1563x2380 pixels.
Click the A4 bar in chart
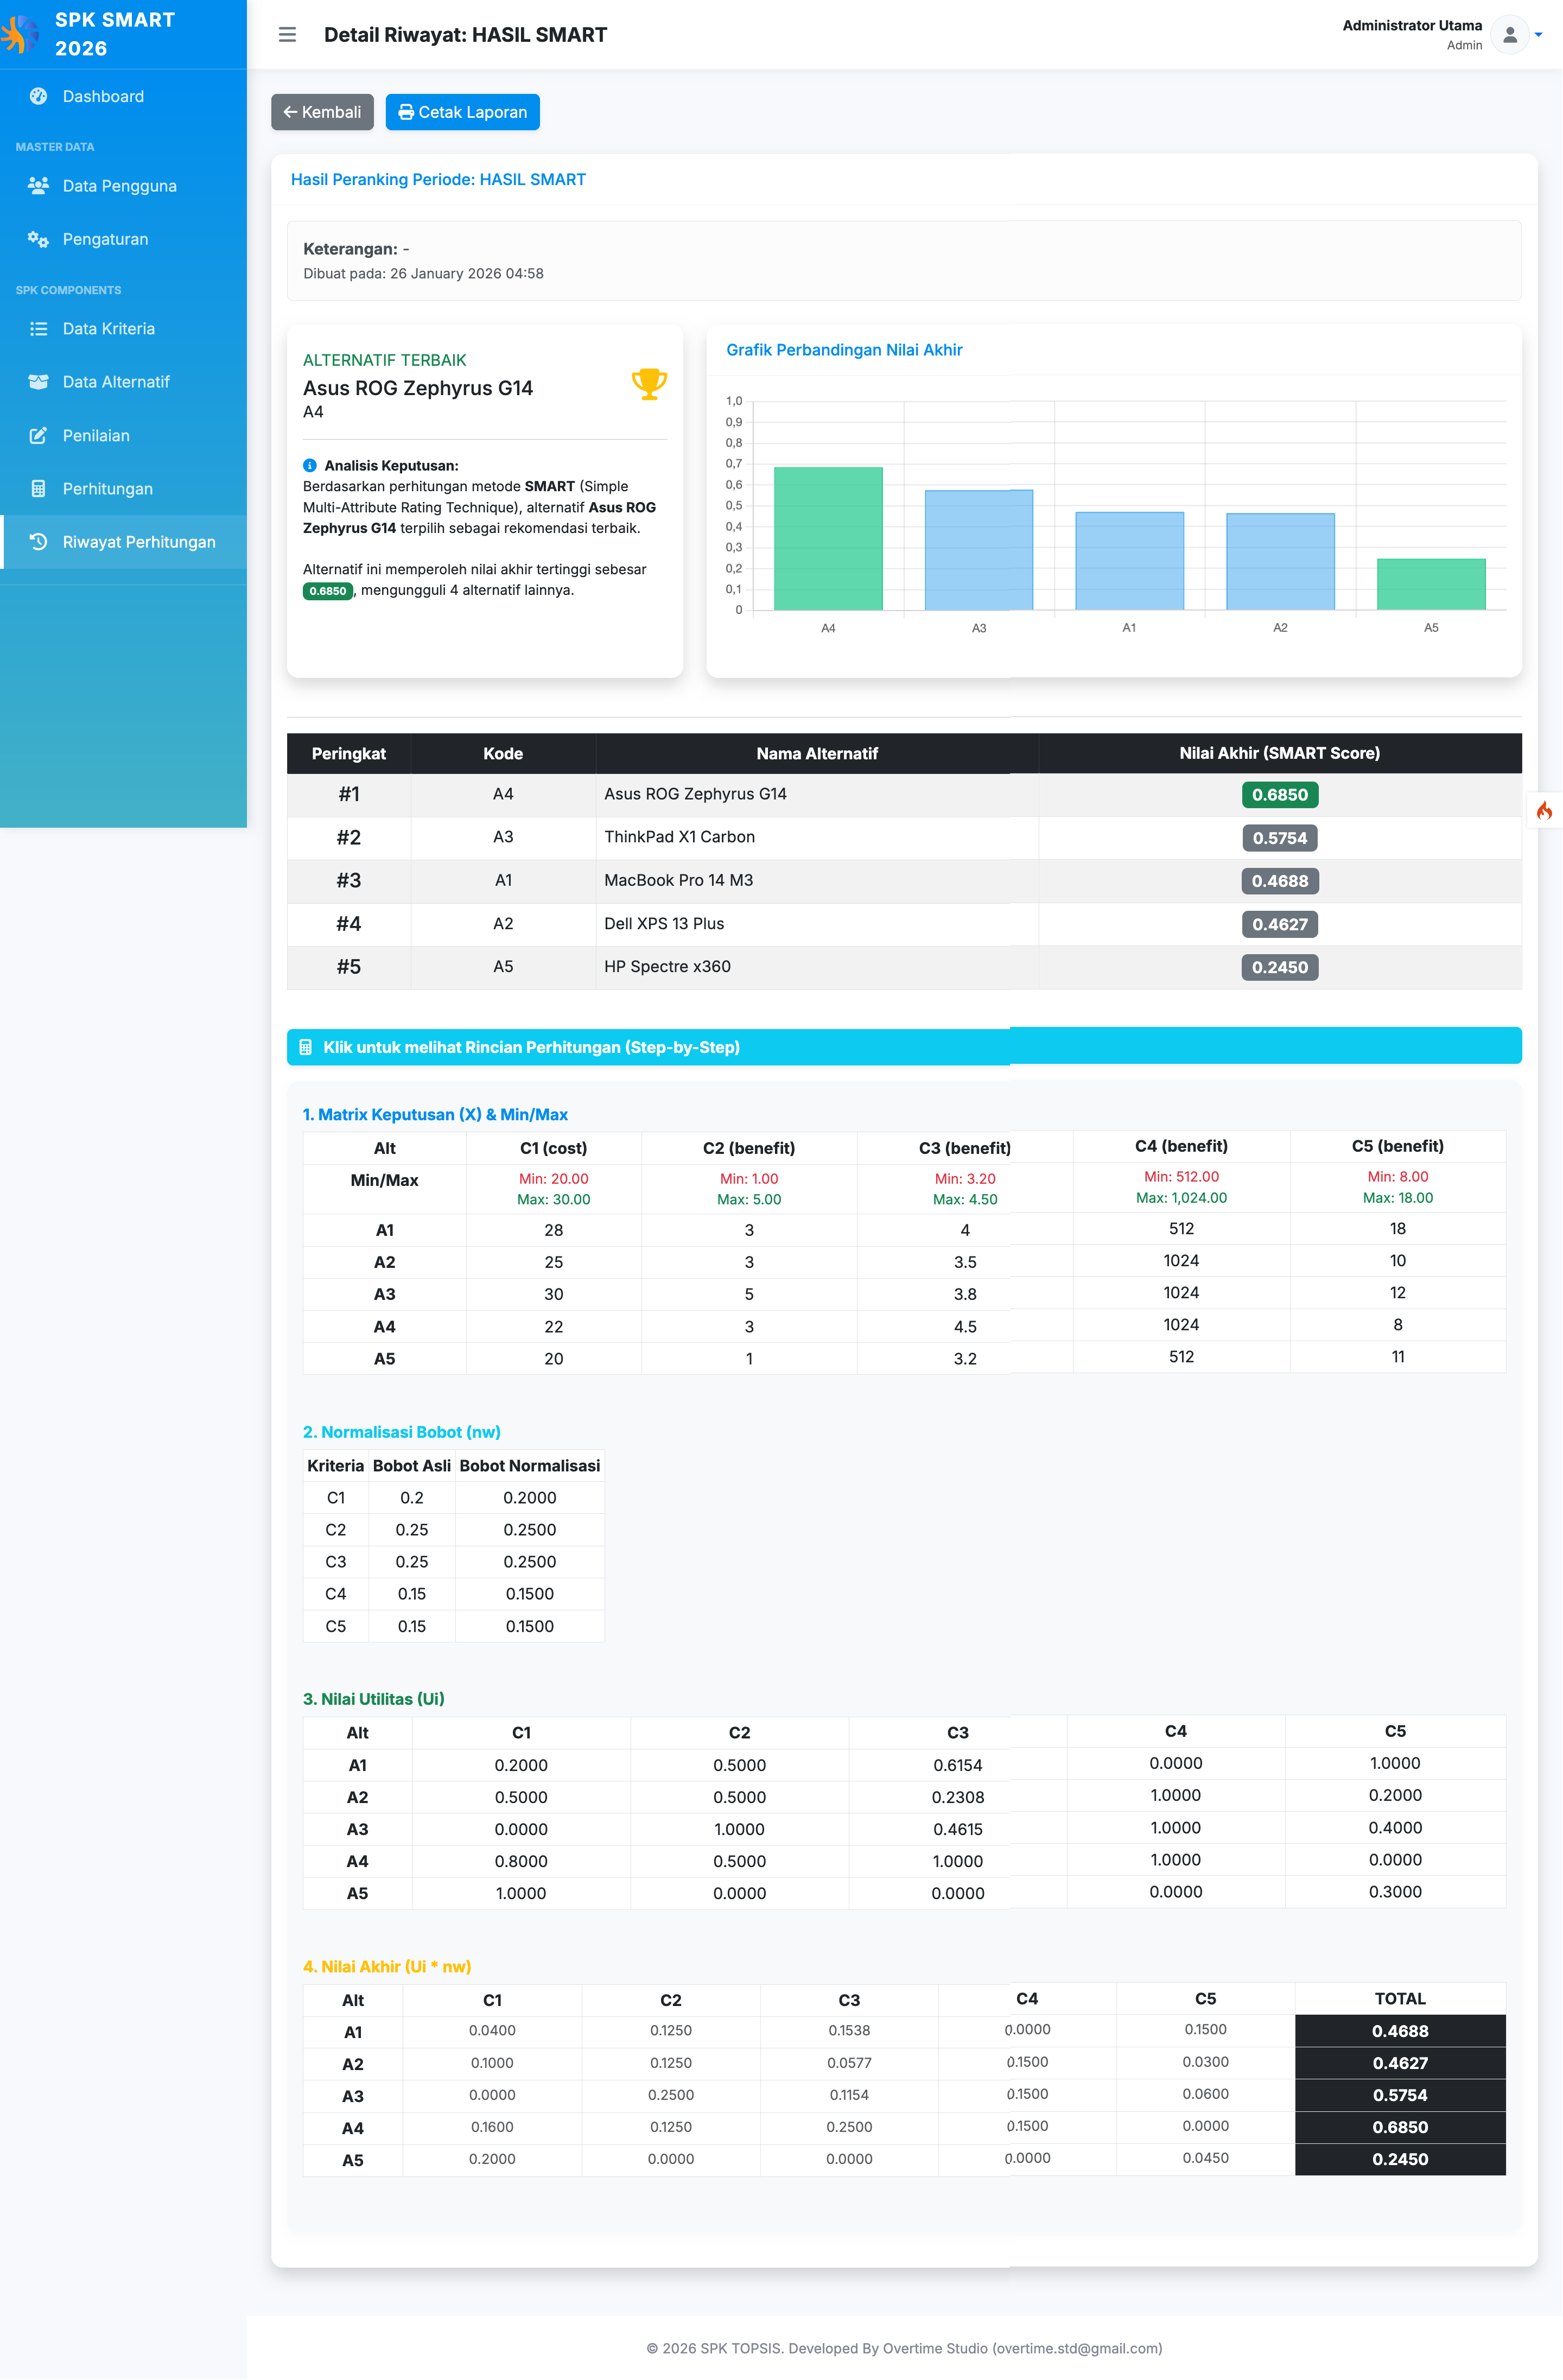point(828,538)
